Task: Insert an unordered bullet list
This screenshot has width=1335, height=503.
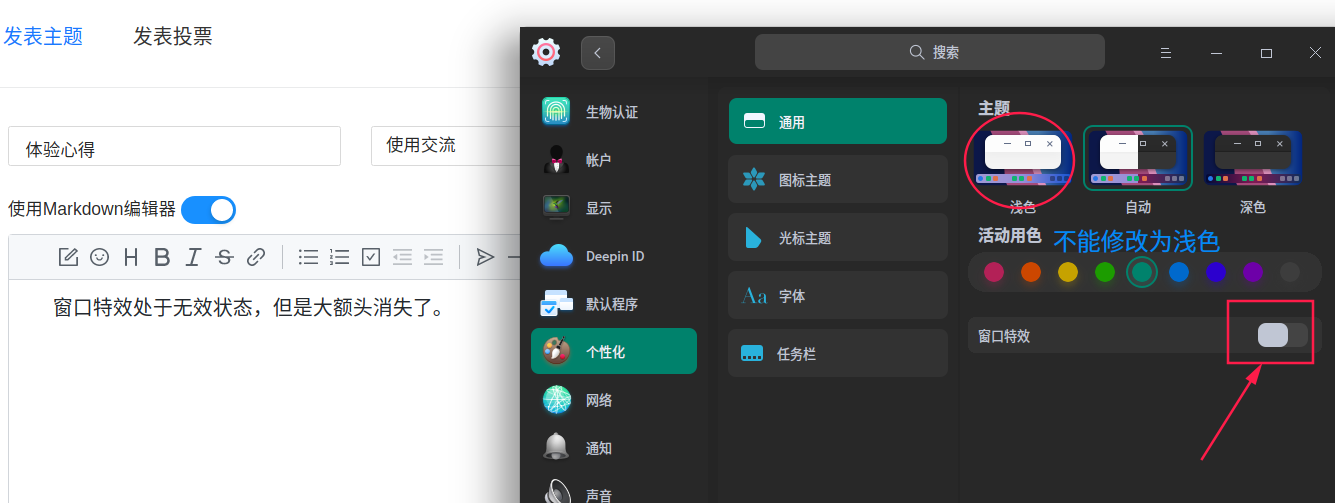Action: coord(309,257)
